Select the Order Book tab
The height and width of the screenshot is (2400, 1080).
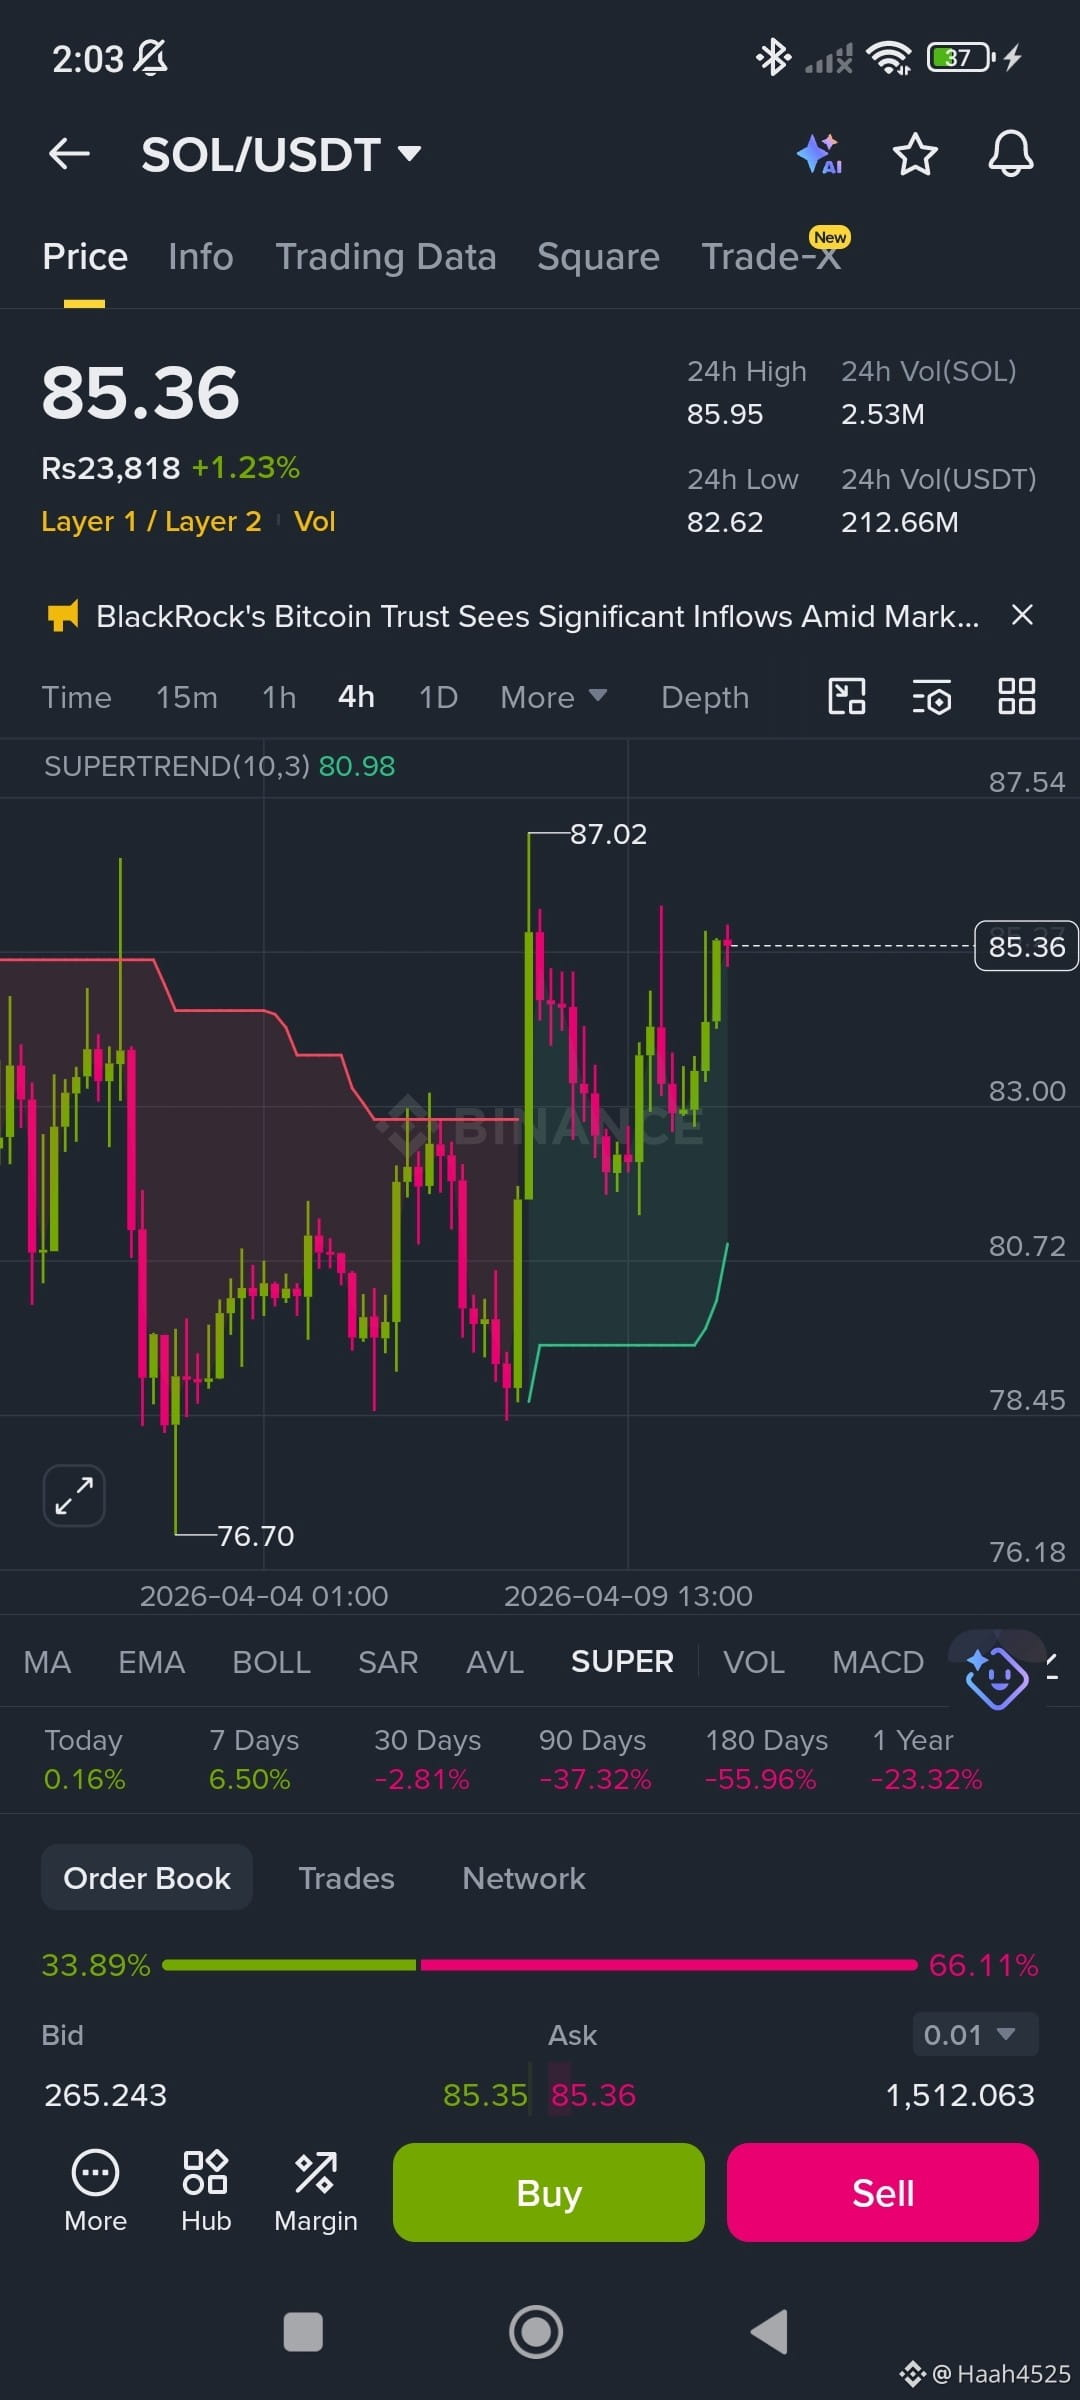tap(147, 1878)
